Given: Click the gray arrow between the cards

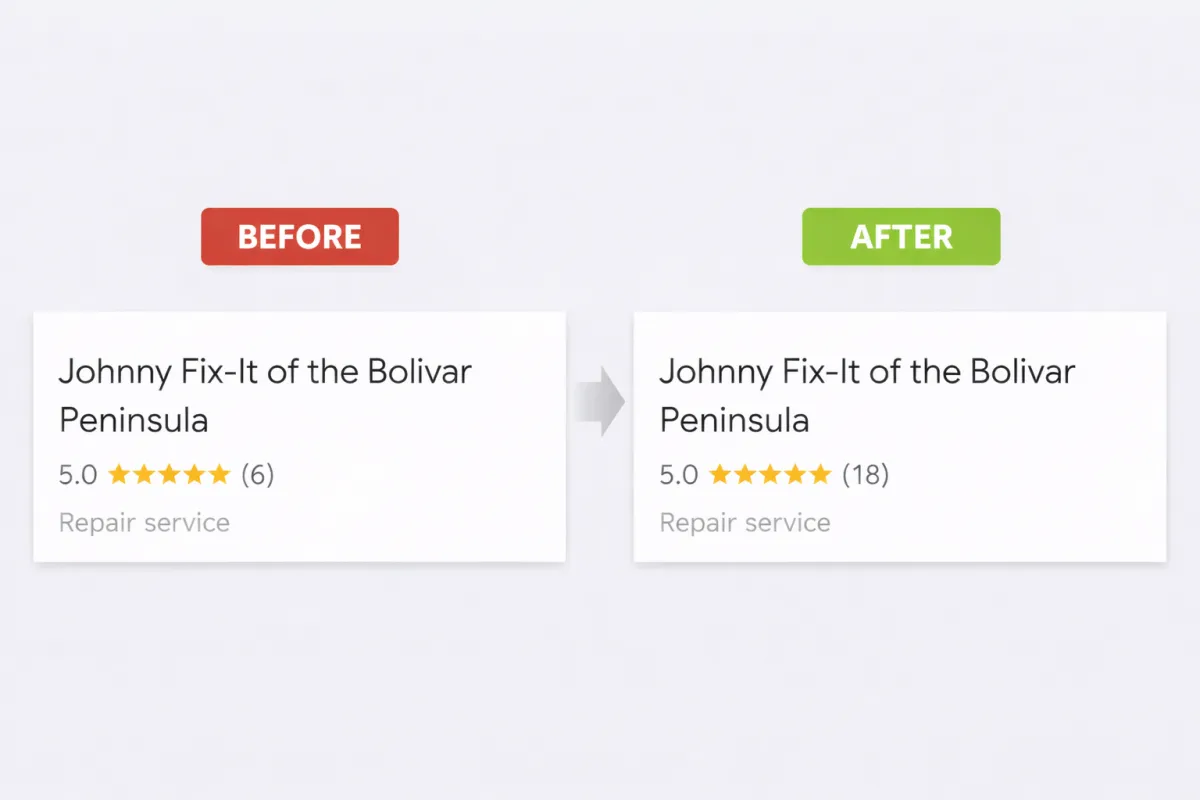Looking at the screenshot, I should tap(600, 401).
